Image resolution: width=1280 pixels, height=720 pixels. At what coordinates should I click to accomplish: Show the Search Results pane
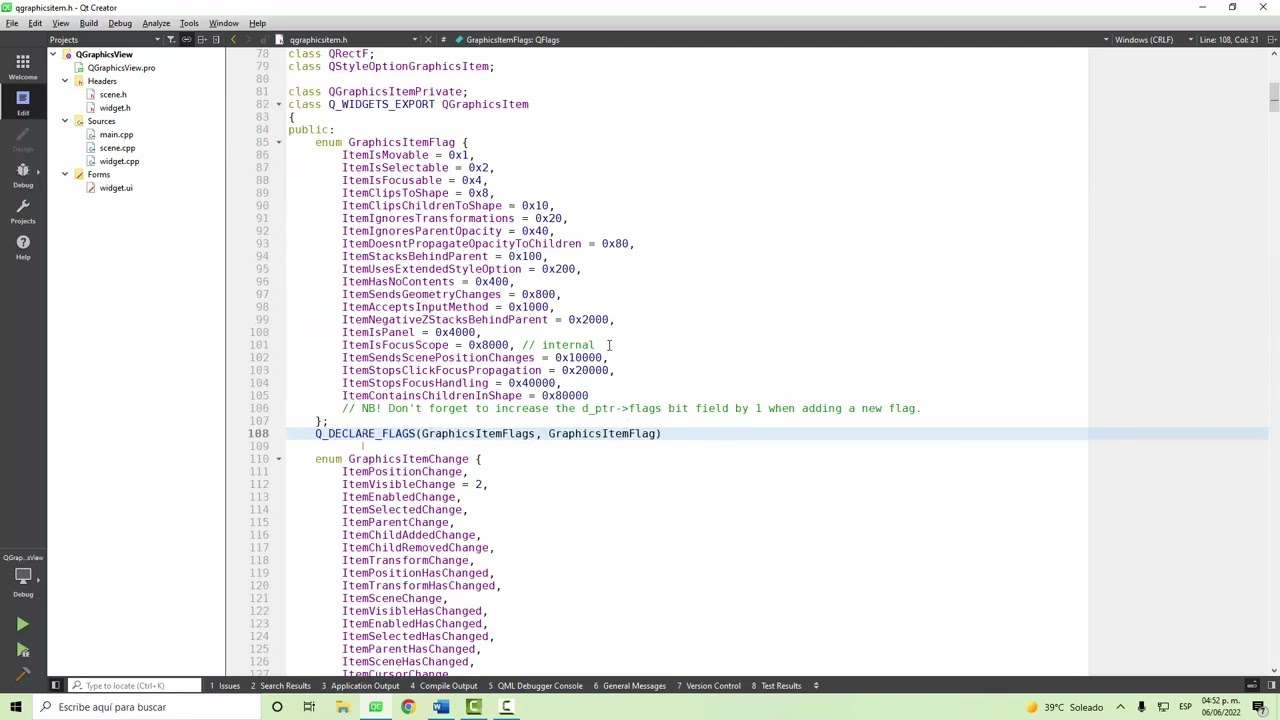pyautogui.click(x=280, y=686)
